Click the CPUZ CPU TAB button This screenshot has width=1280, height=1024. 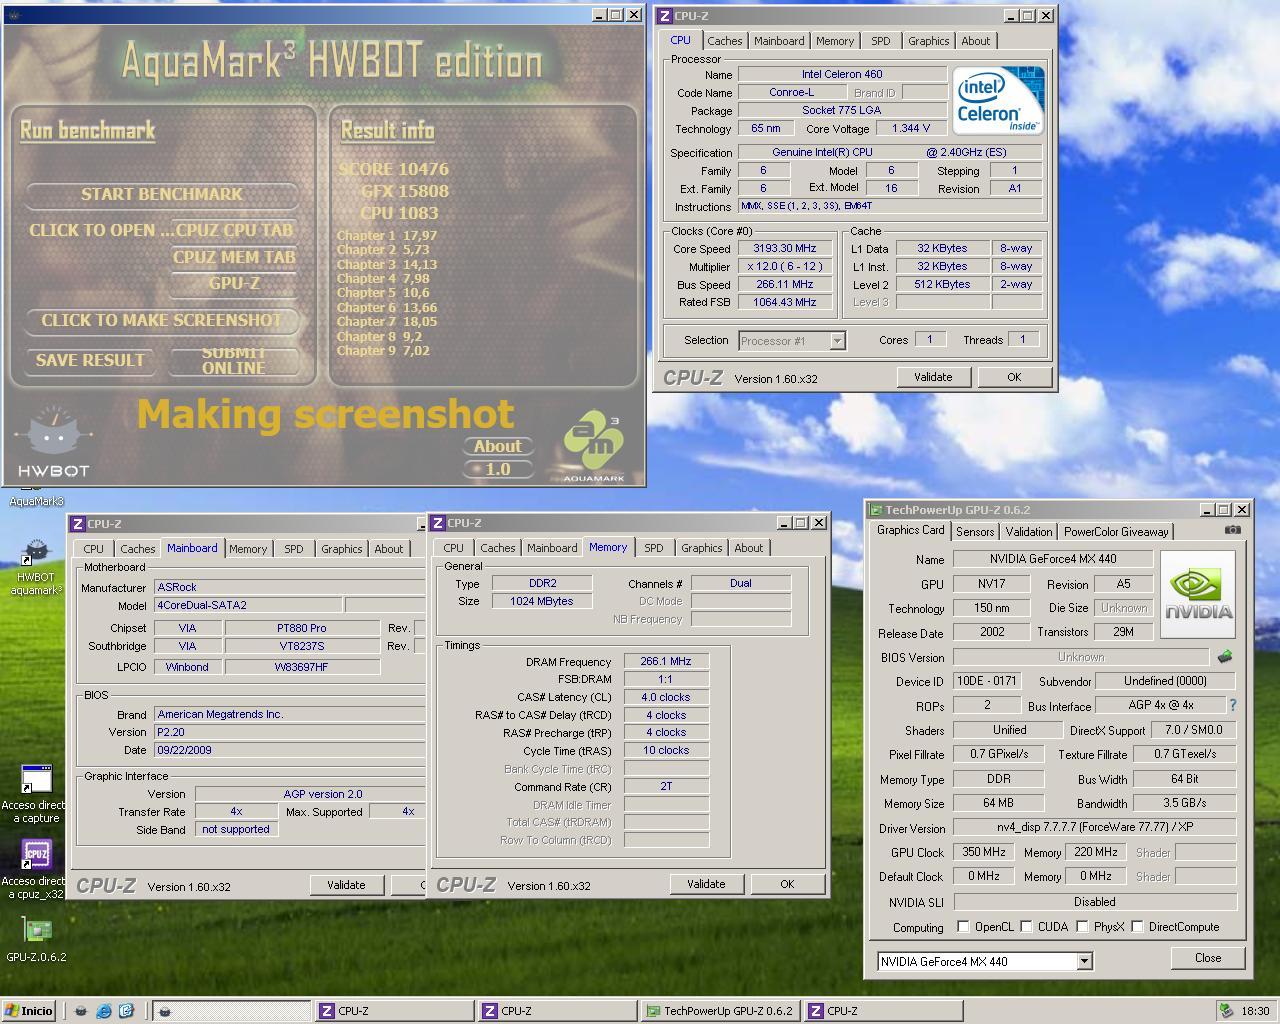234,231
